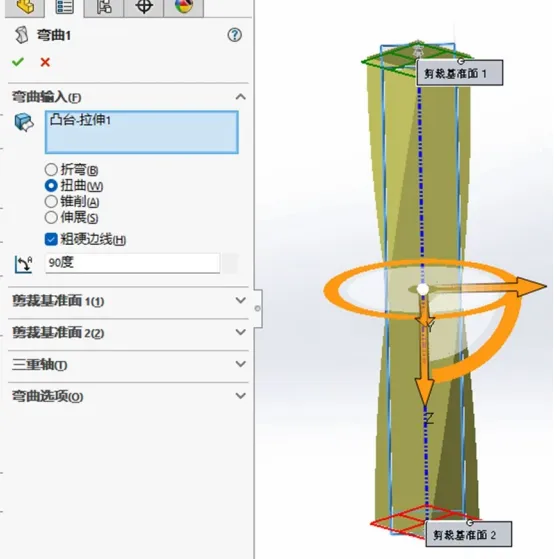Click the bodies-to-flex selection icon
The height and width of the screenshot is (559, 554).
click(x=24, y=122)
